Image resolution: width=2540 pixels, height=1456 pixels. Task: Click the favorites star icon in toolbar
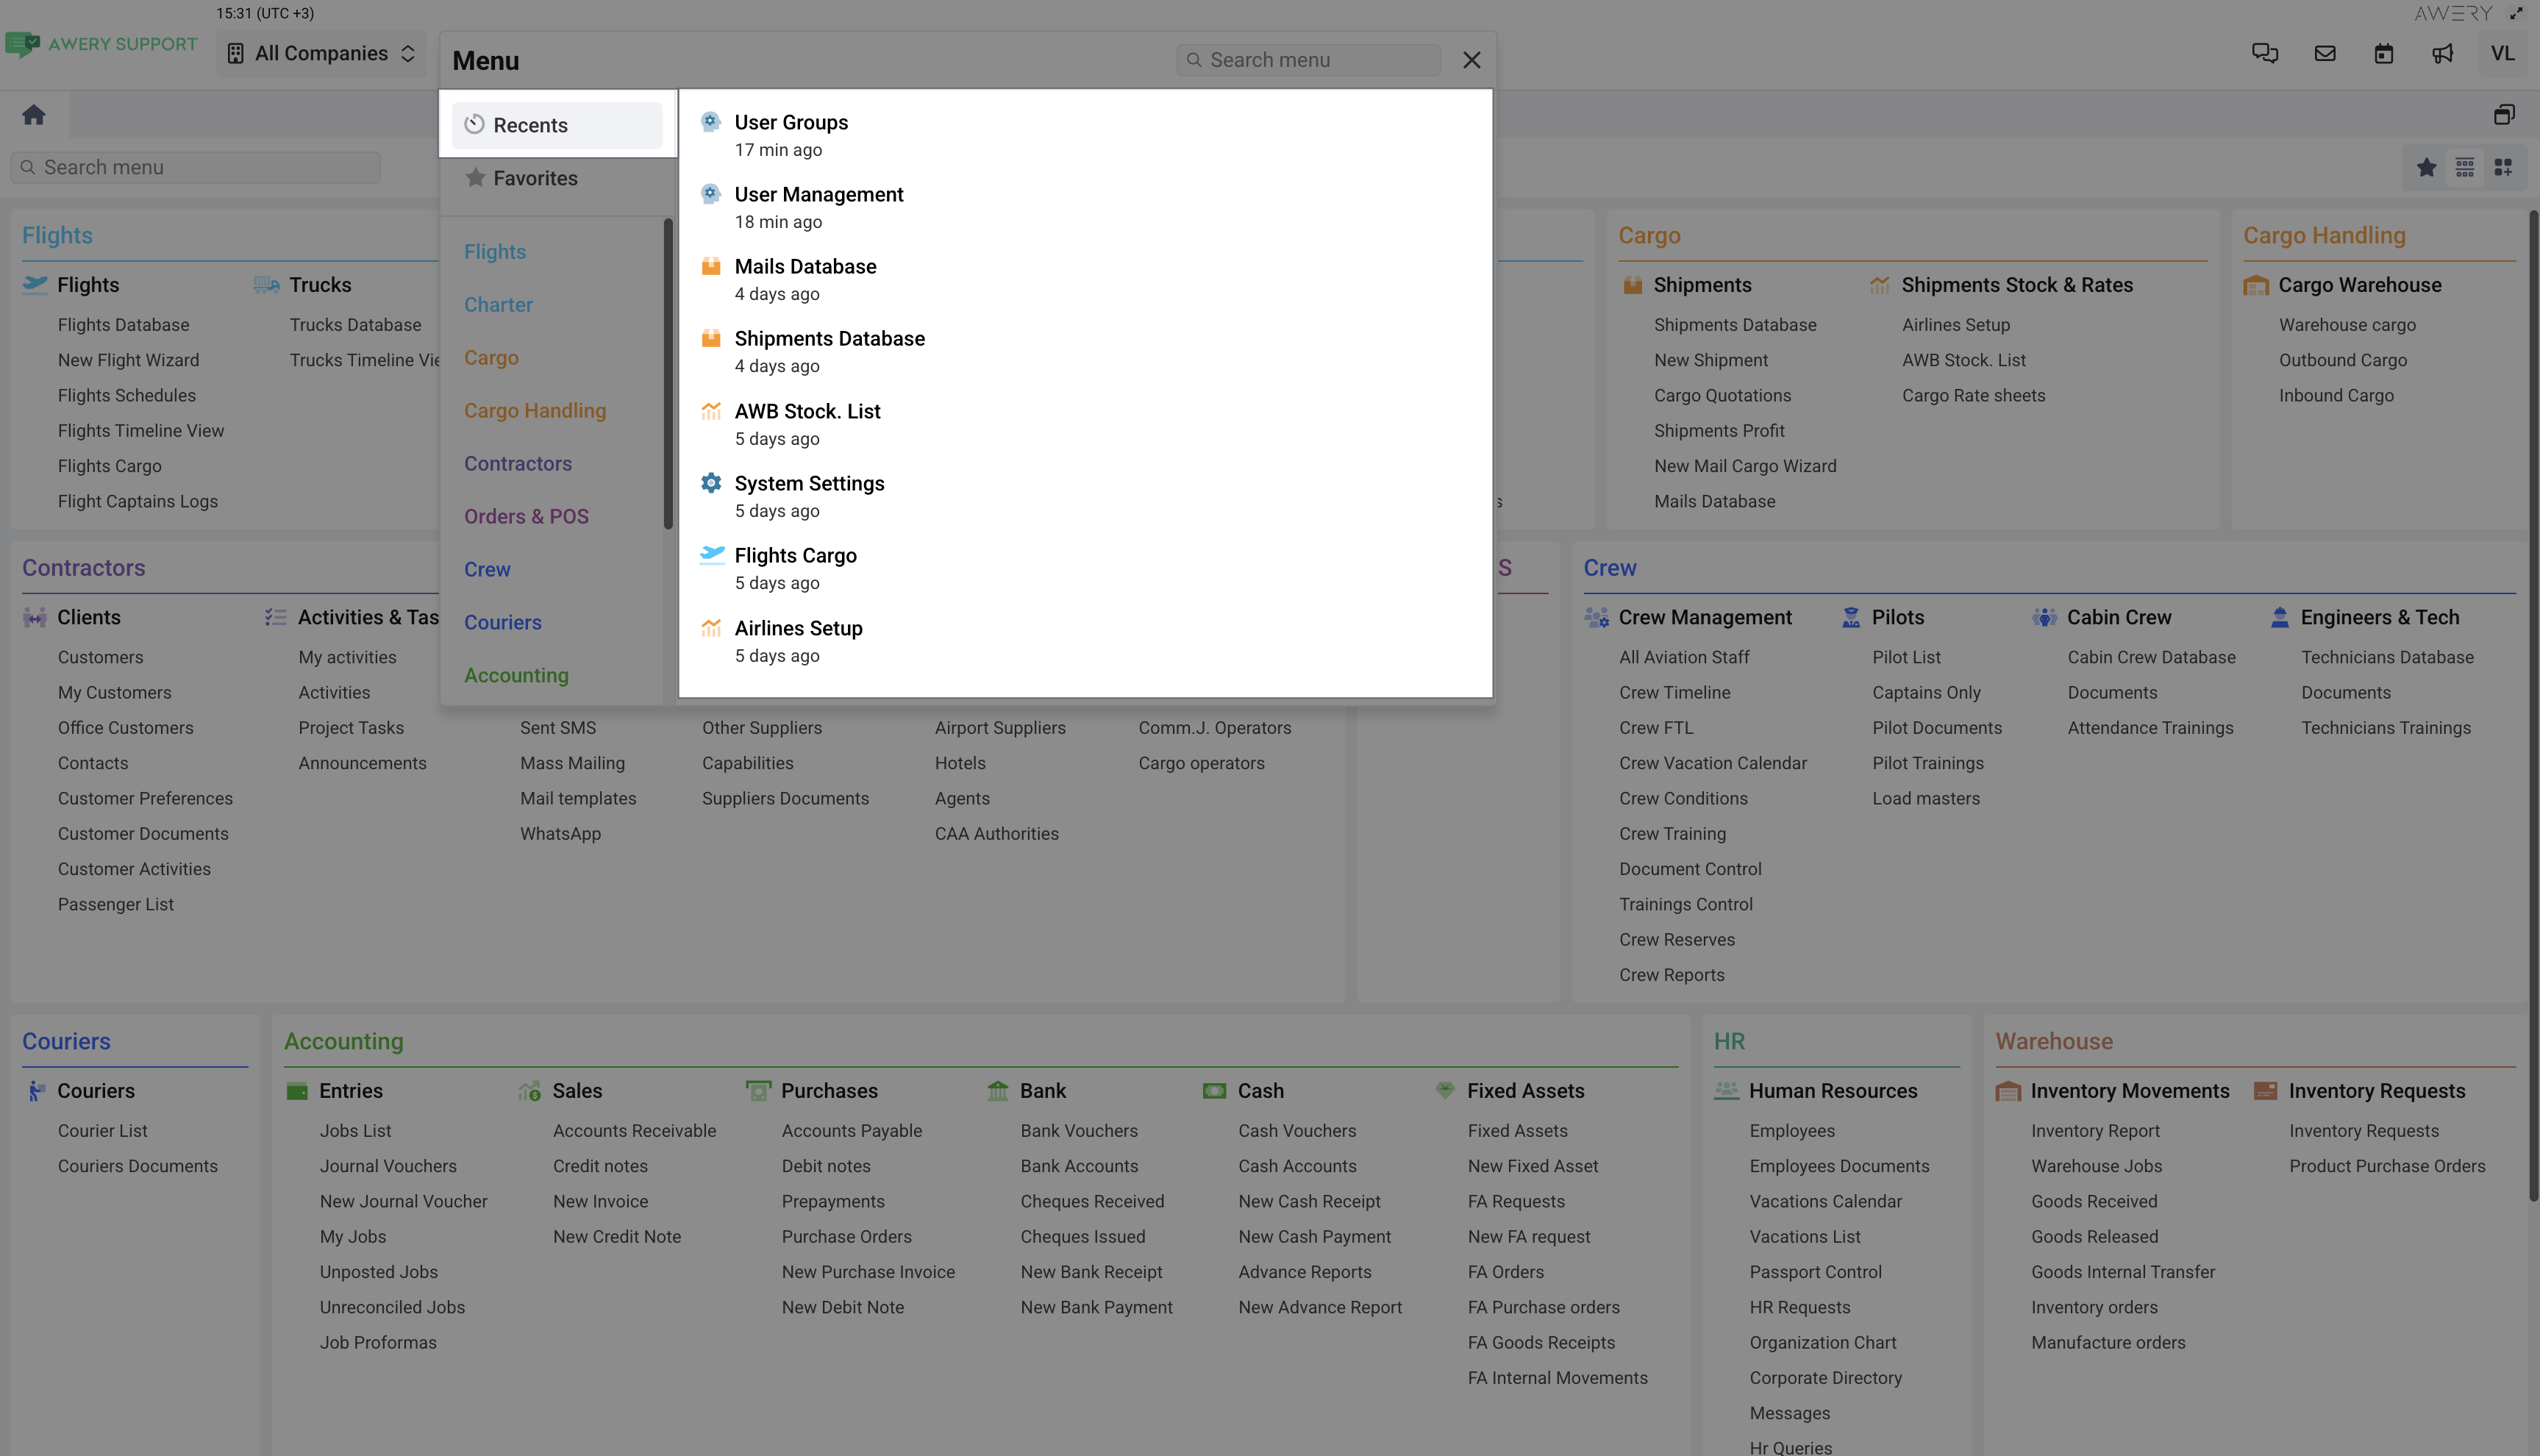pos(2426,168)
